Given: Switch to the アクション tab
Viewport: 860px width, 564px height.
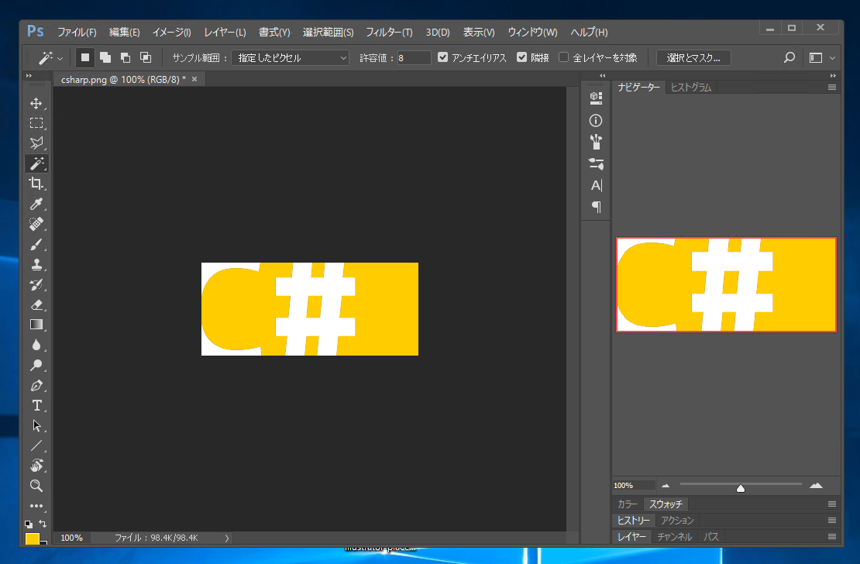Looking at the screenshot, I should [677, 520].
